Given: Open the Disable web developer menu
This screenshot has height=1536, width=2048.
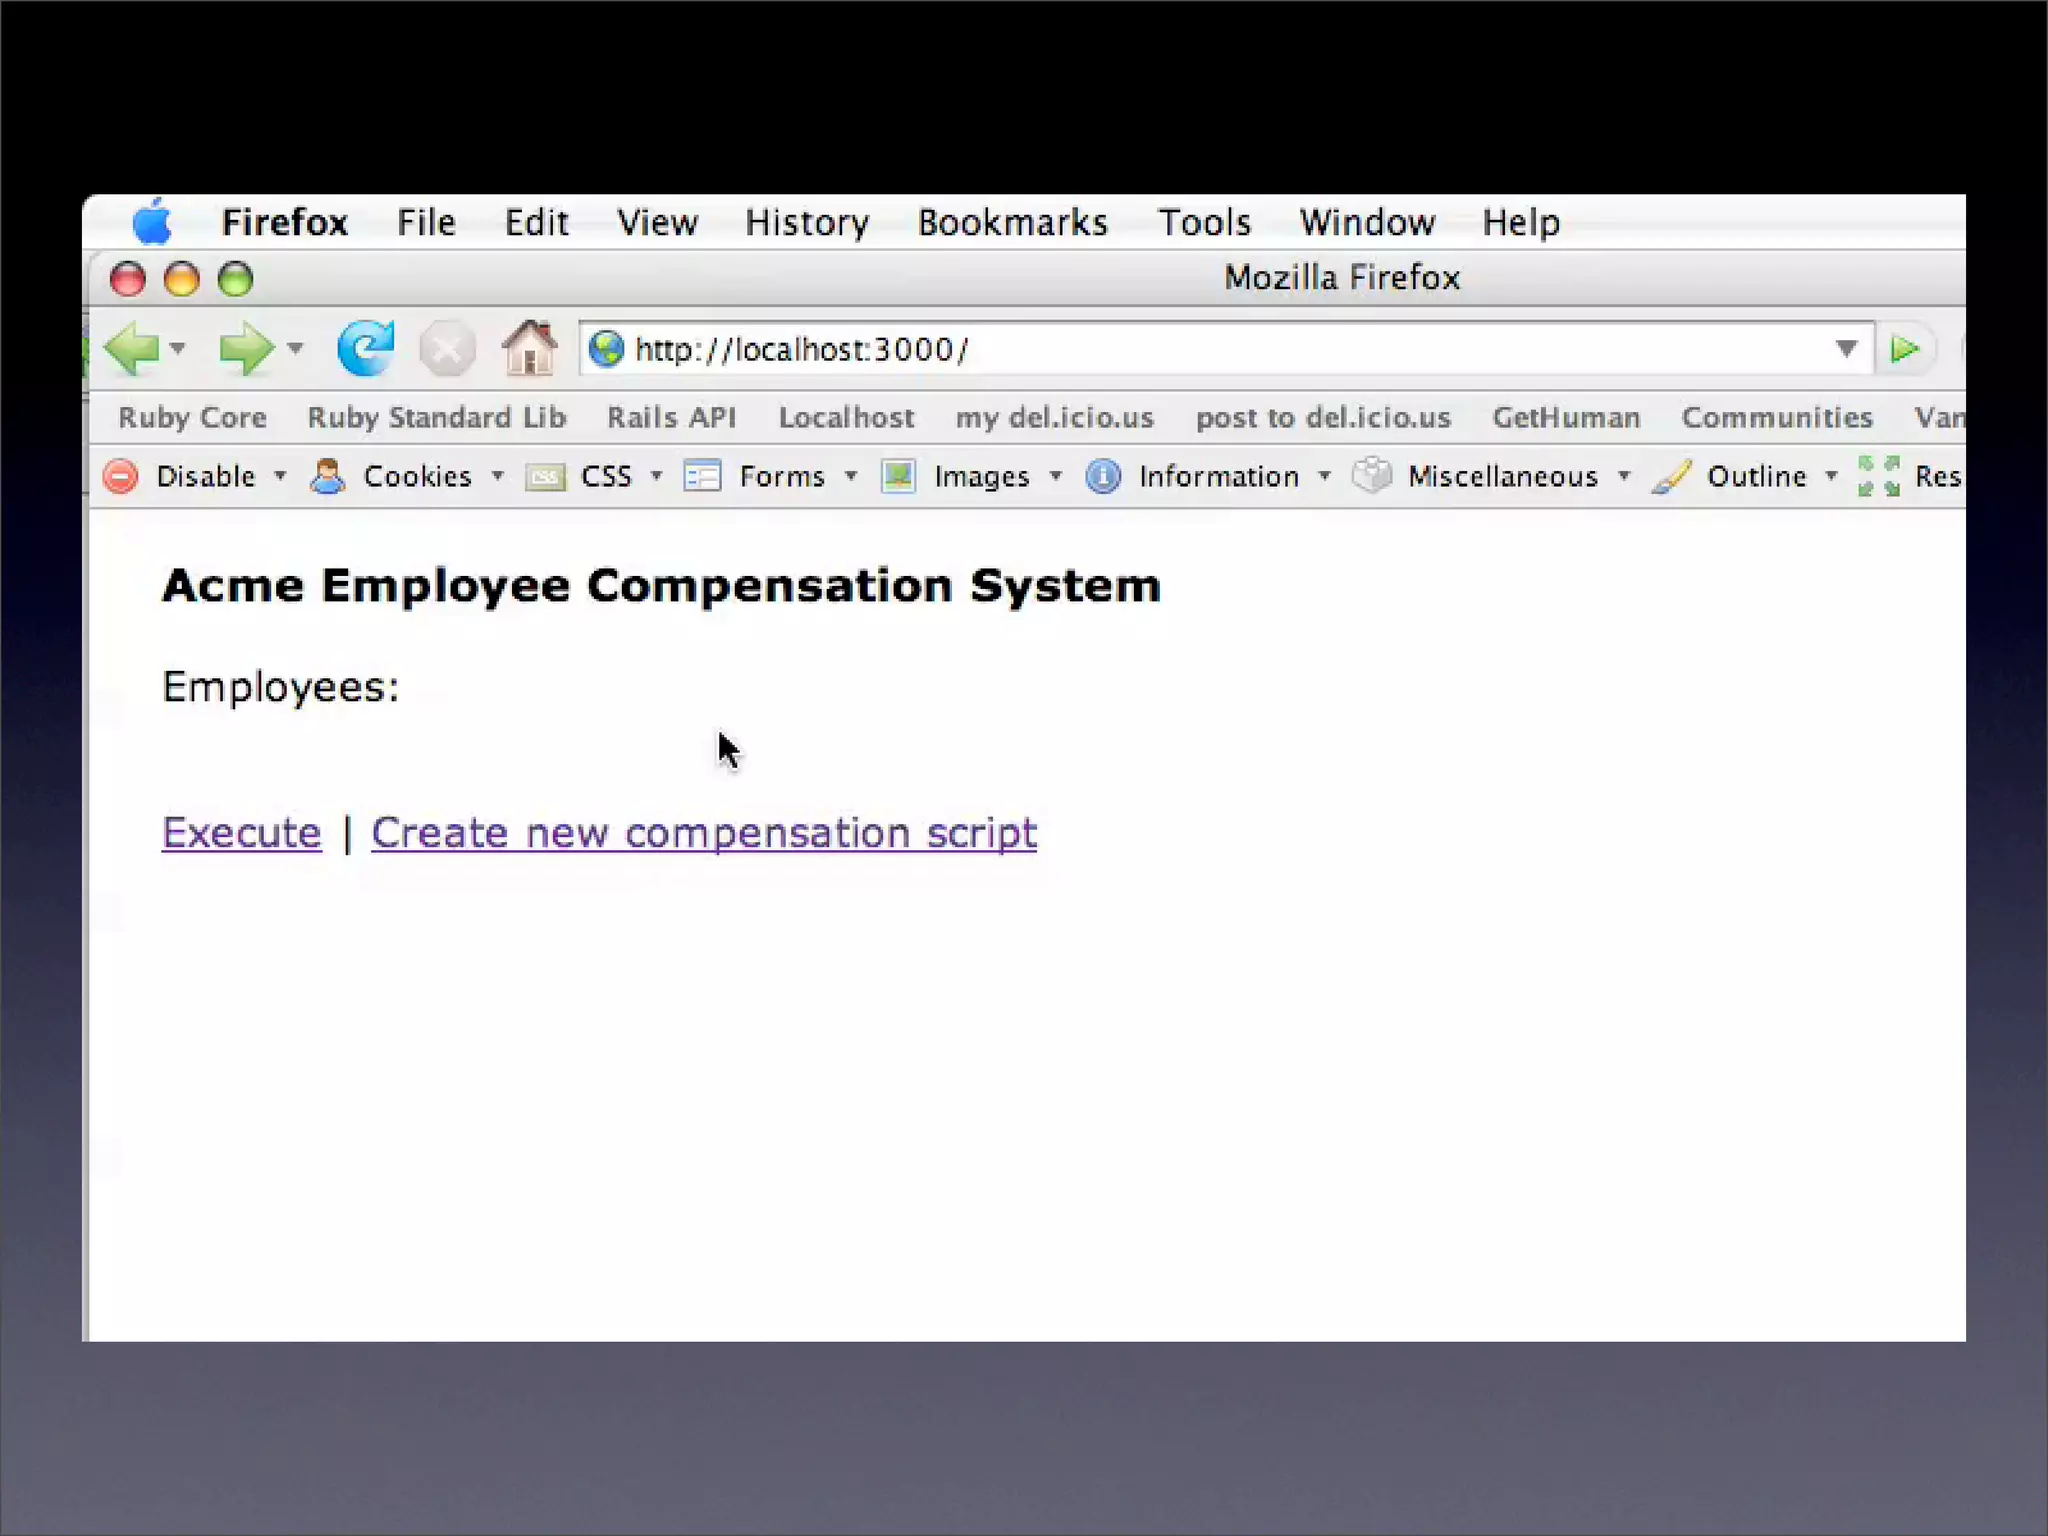Looking at the screenshot, I should (x=206, y=476).
